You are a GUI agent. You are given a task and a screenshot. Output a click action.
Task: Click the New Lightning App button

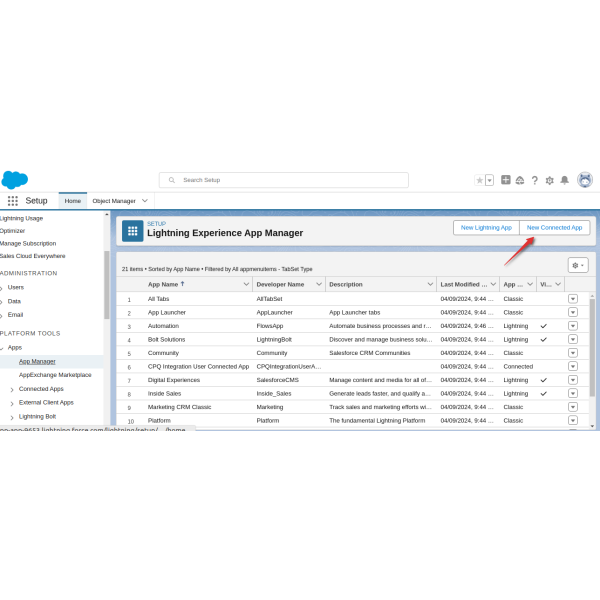click(x=486, y=228)
